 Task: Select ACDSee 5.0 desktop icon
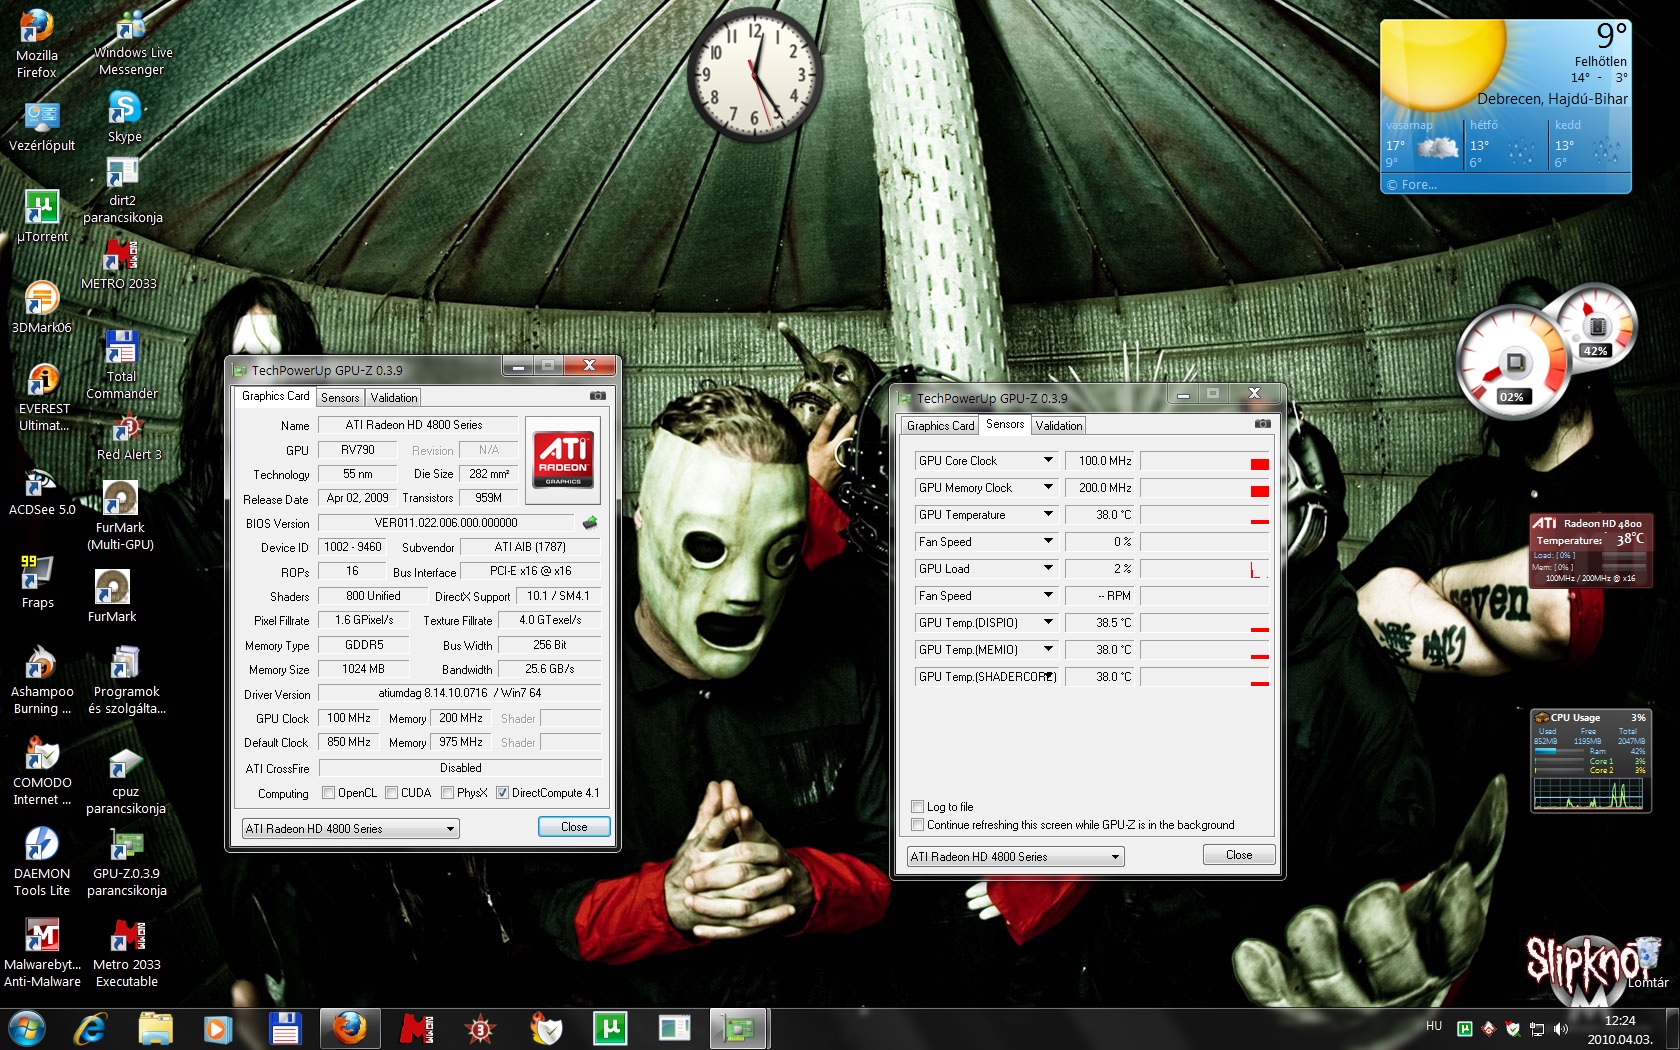(x=41, y=490)
